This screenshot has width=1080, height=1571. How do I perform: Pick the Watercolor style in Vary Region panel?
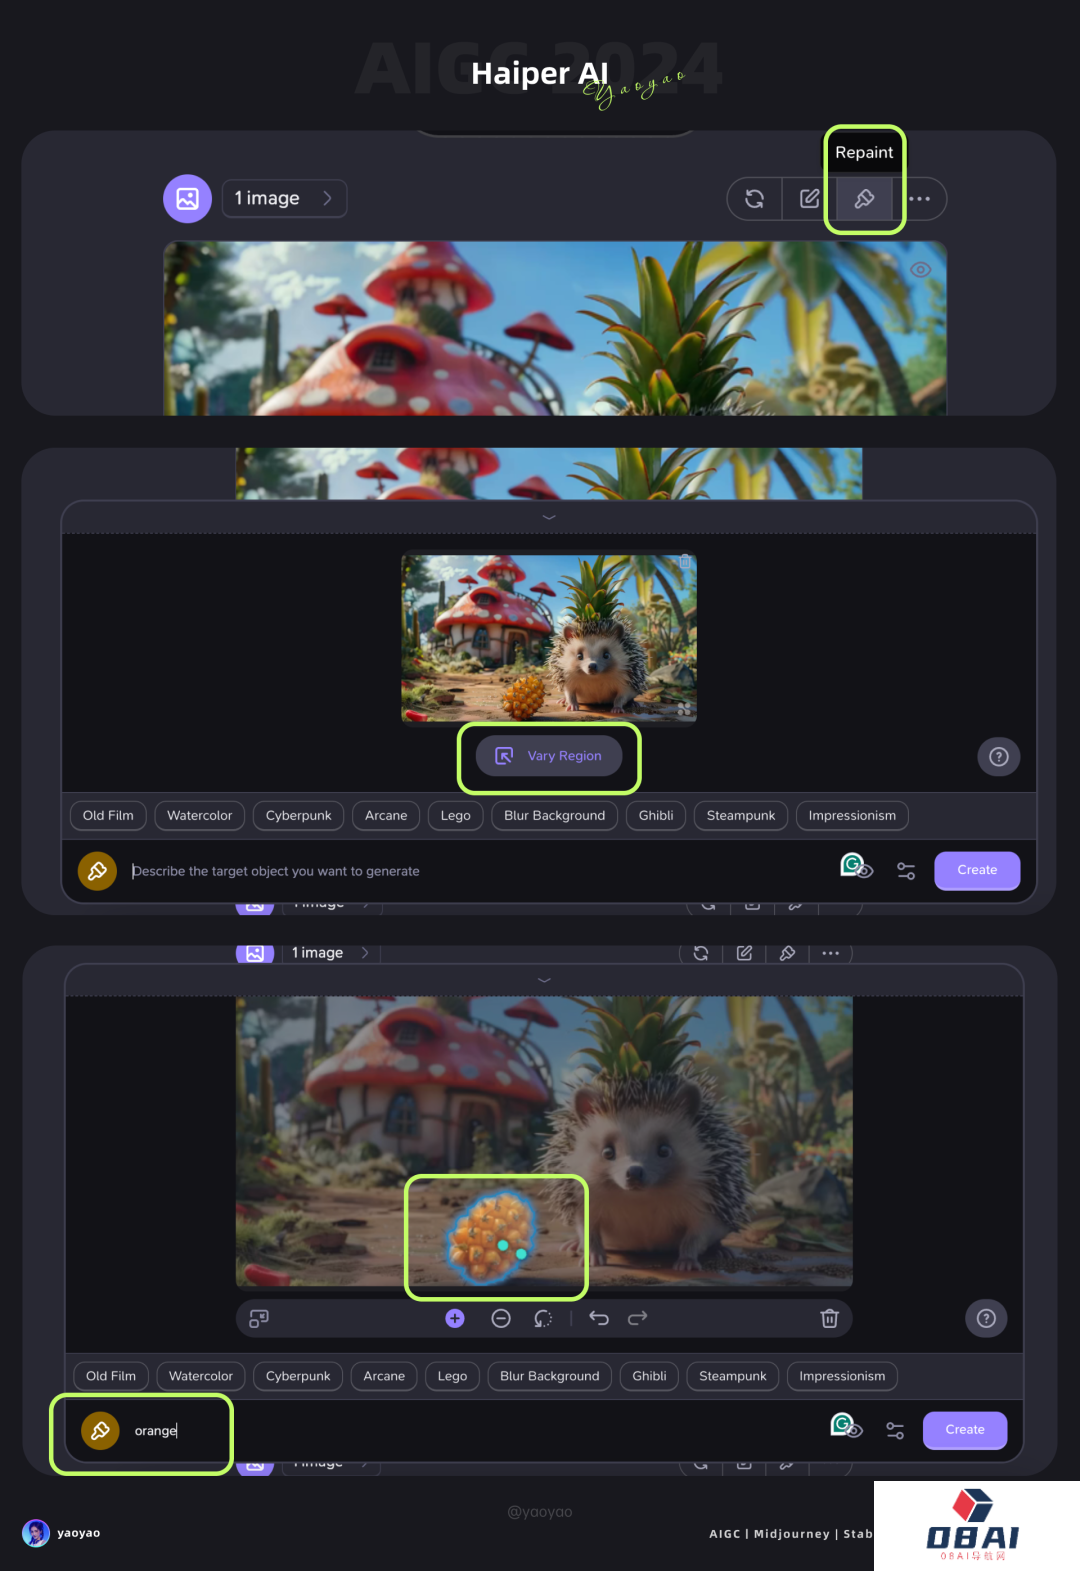[x=199, y=816]
